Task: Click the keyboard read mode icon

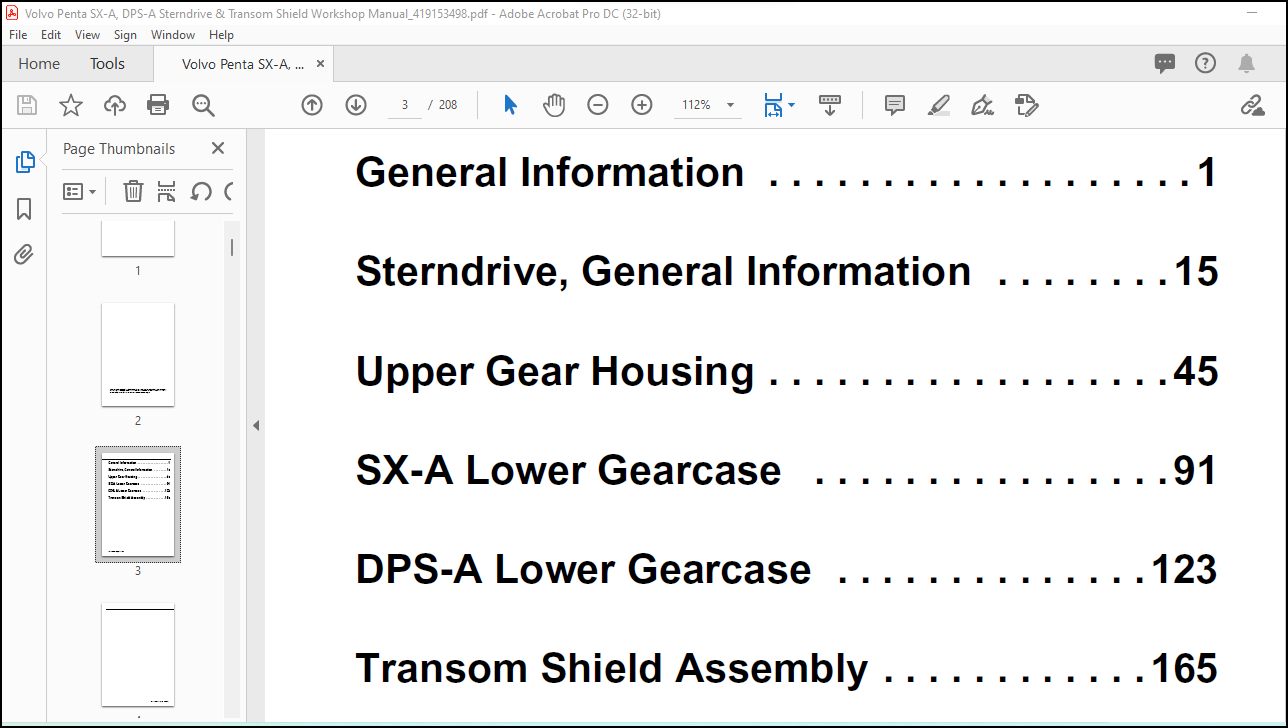Action: 830,105
